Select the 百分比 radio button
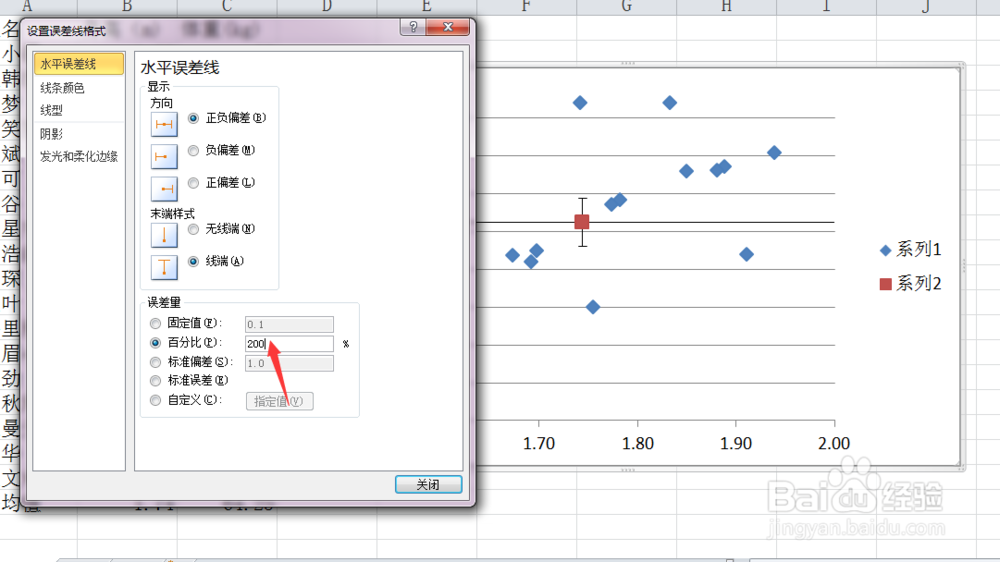 (x=155, y=343)
